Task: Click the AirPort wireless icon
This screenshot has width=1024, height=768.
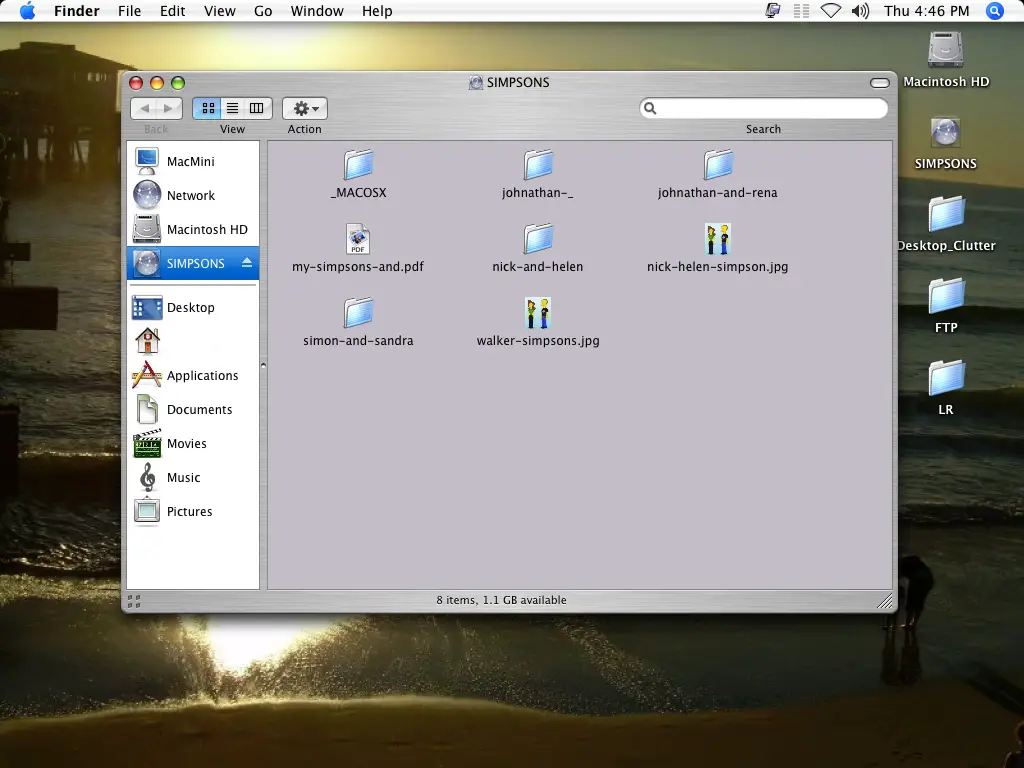Action: pyautogui.click(x=831, y=11)
